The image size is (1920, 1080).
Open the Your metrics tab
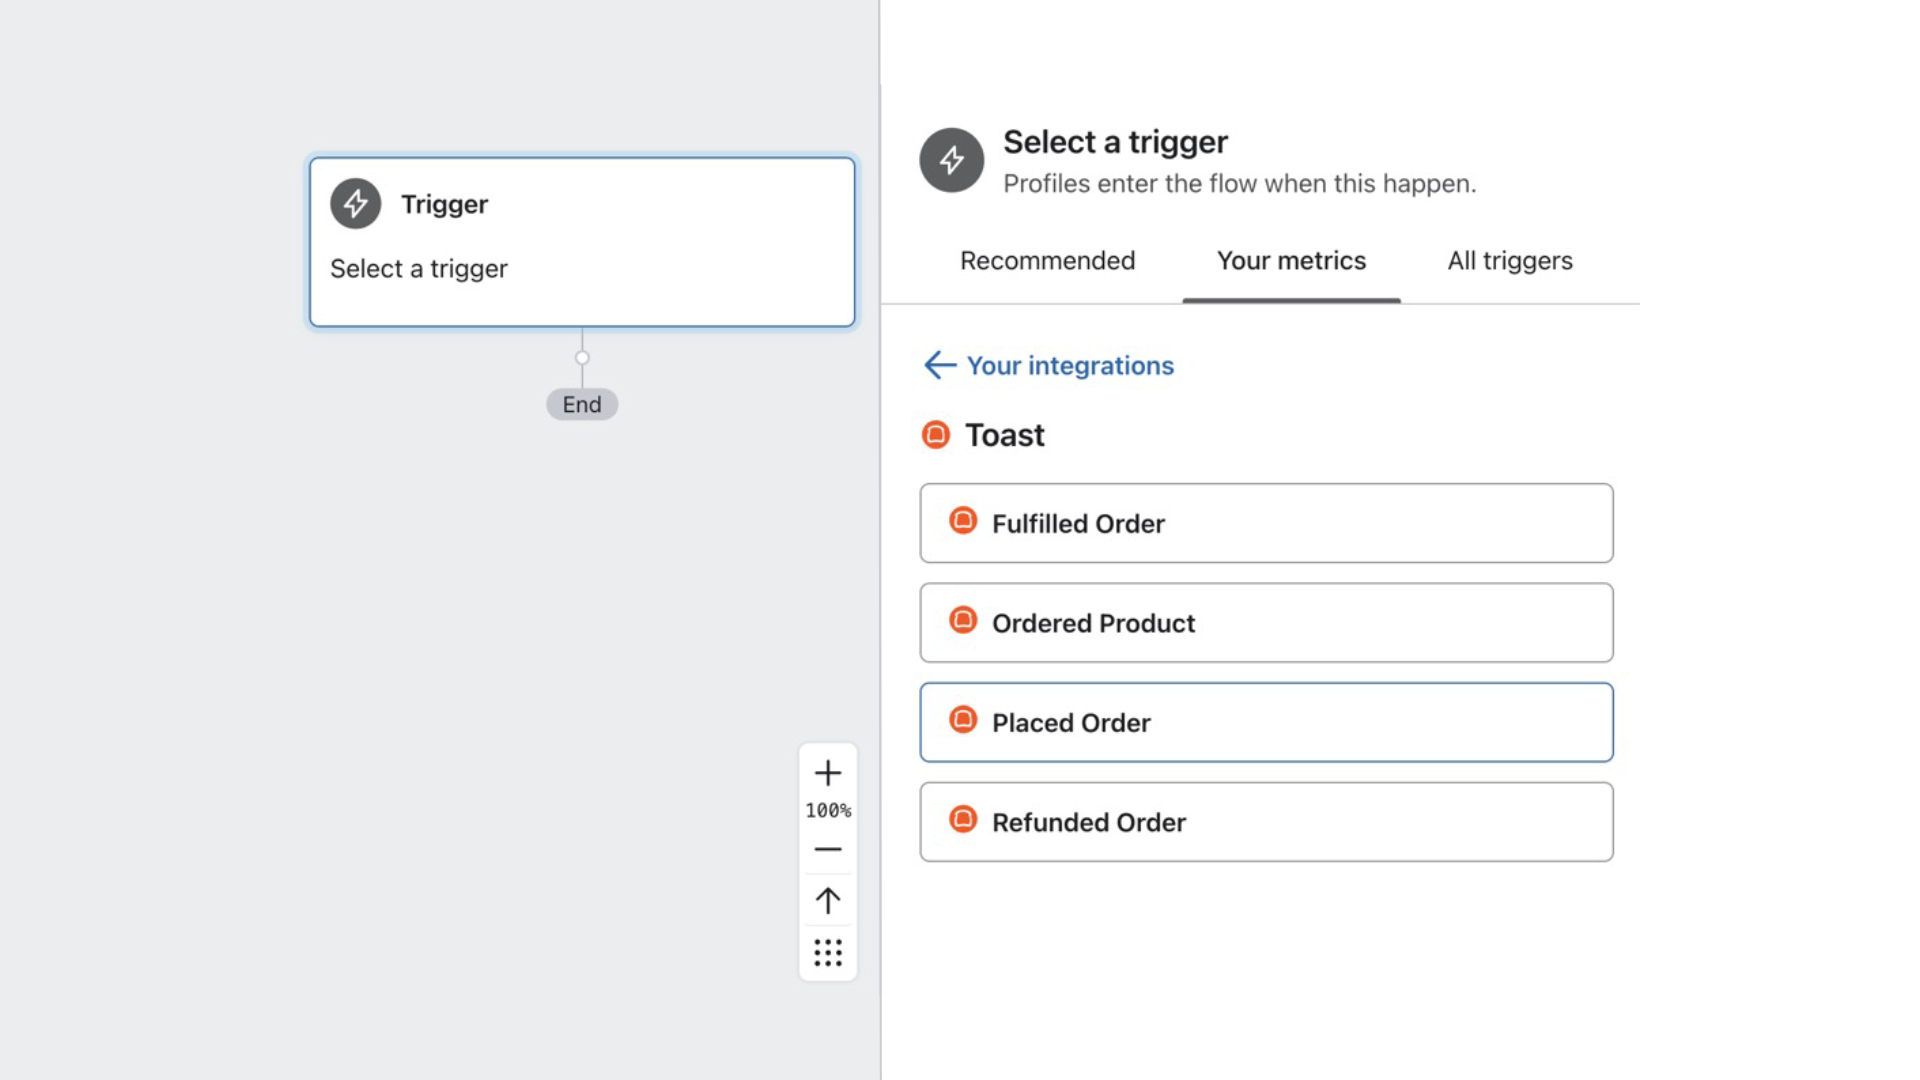pyautogui.click(x=1291, y=261)
